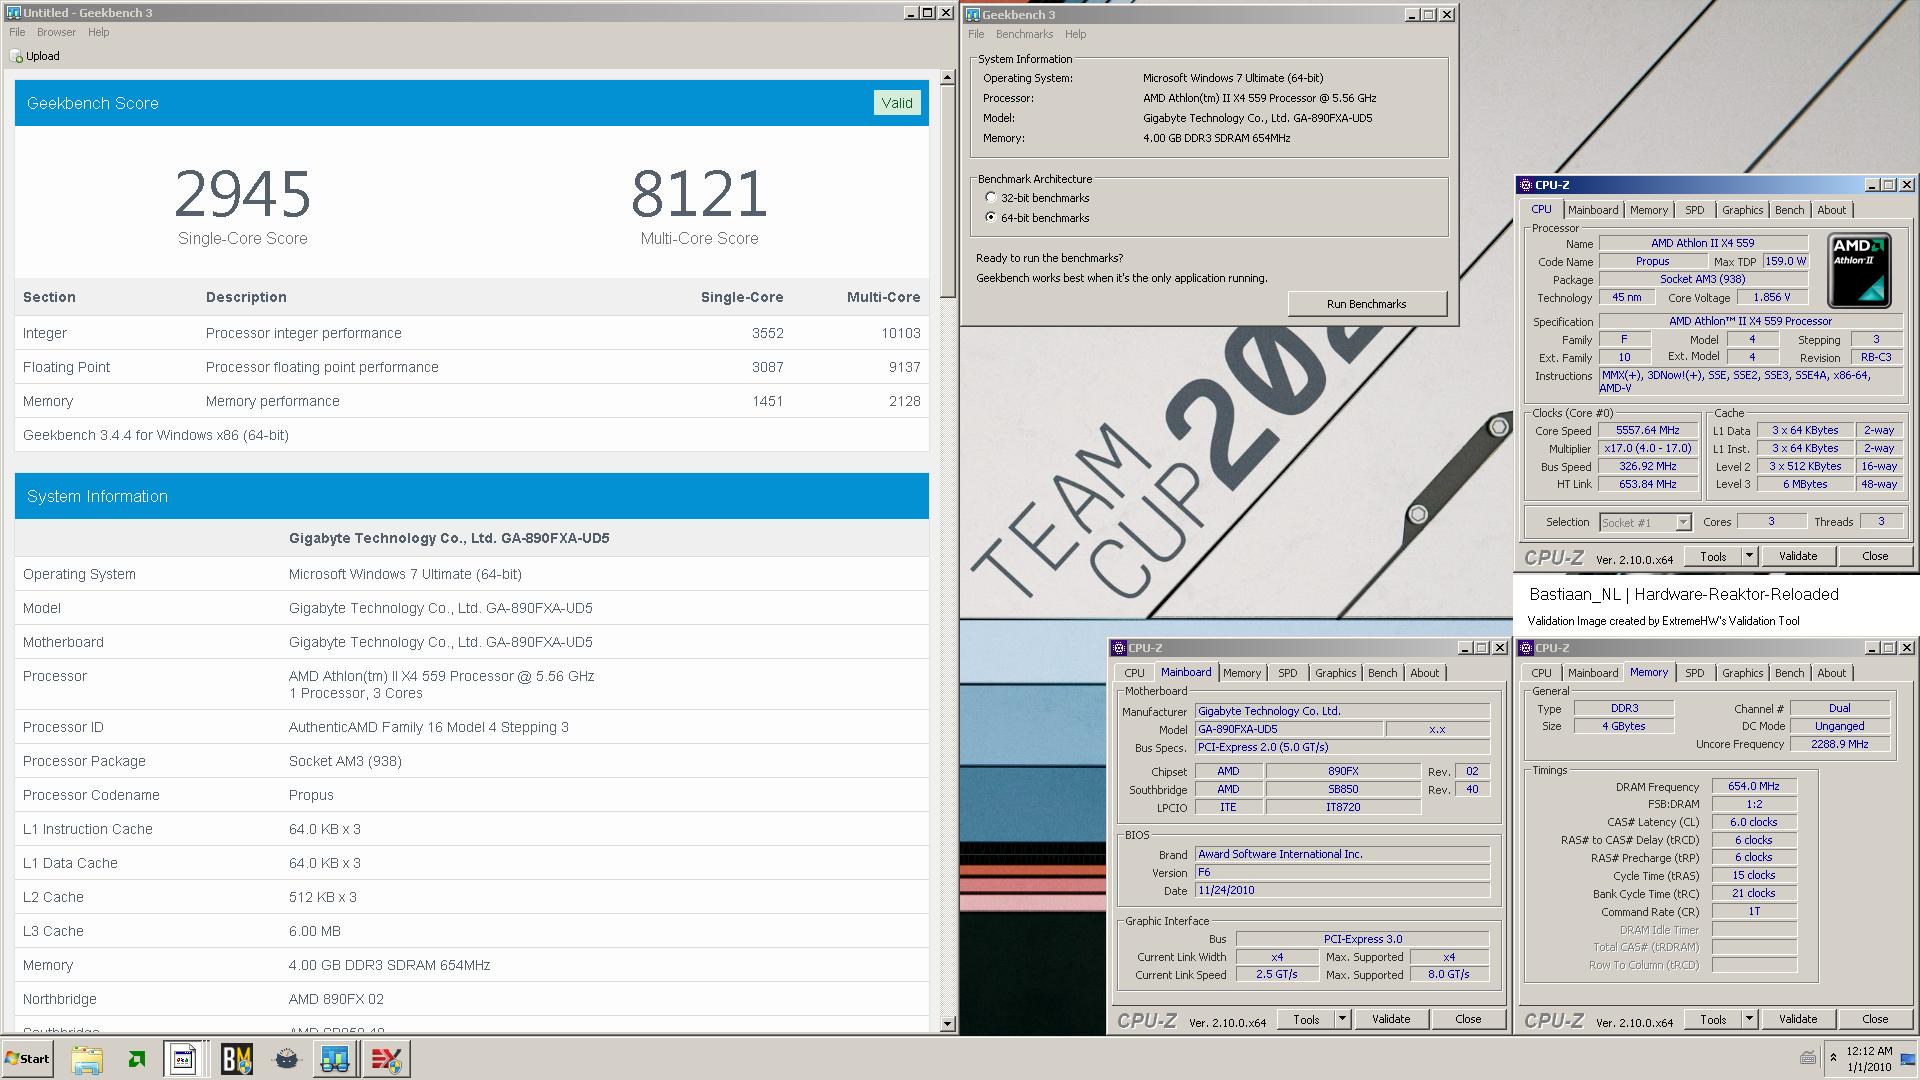Click the AMD Athlon II logo in CPU-Z
Image resolution: width=1920 pixels, height=1080 pixels.
point(1859,270)
